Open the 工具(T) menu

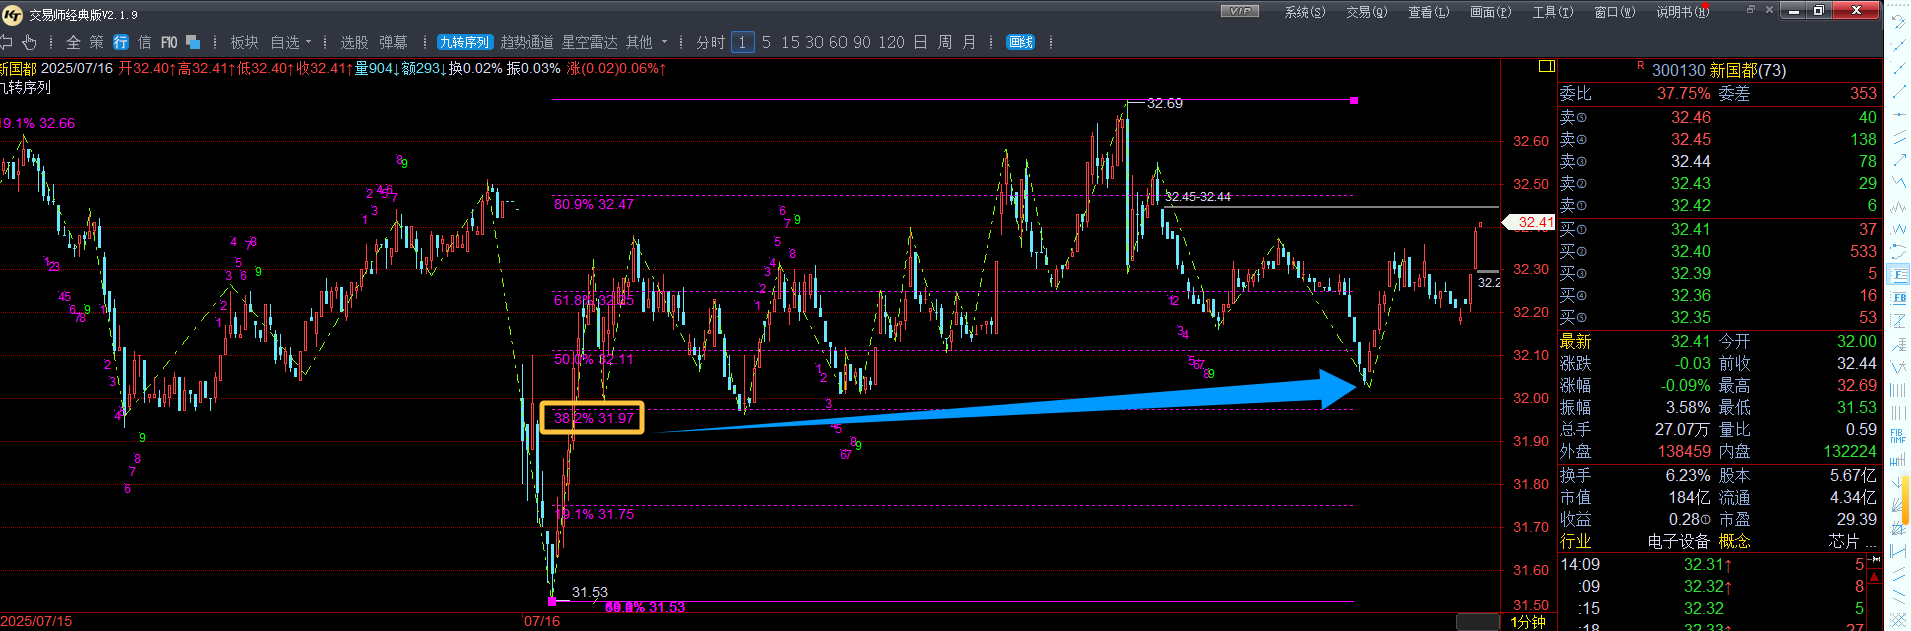1553,12
